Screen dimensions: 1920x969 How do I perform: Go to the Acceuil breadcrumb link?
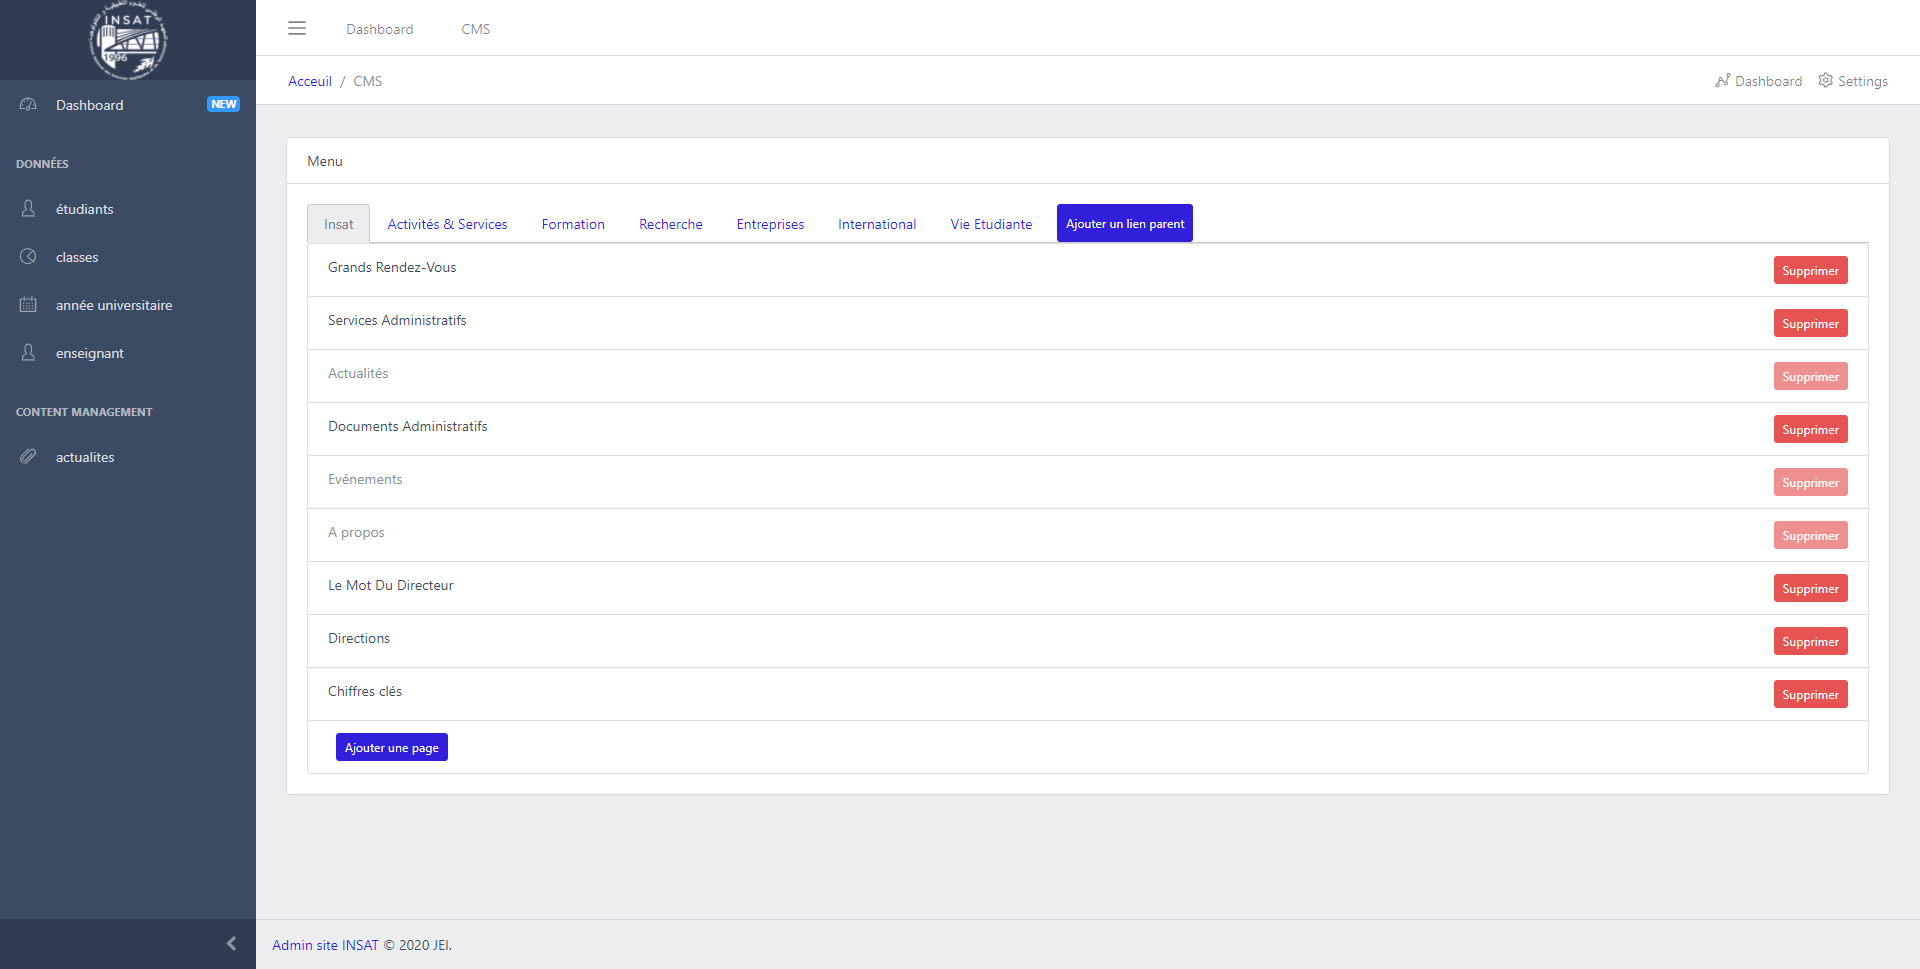(x=310, y=81)
